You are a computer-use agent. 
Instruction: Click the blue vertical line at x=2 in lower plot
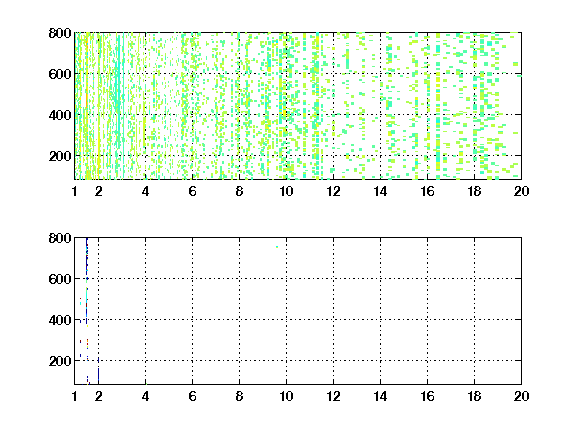pos(98,371)
